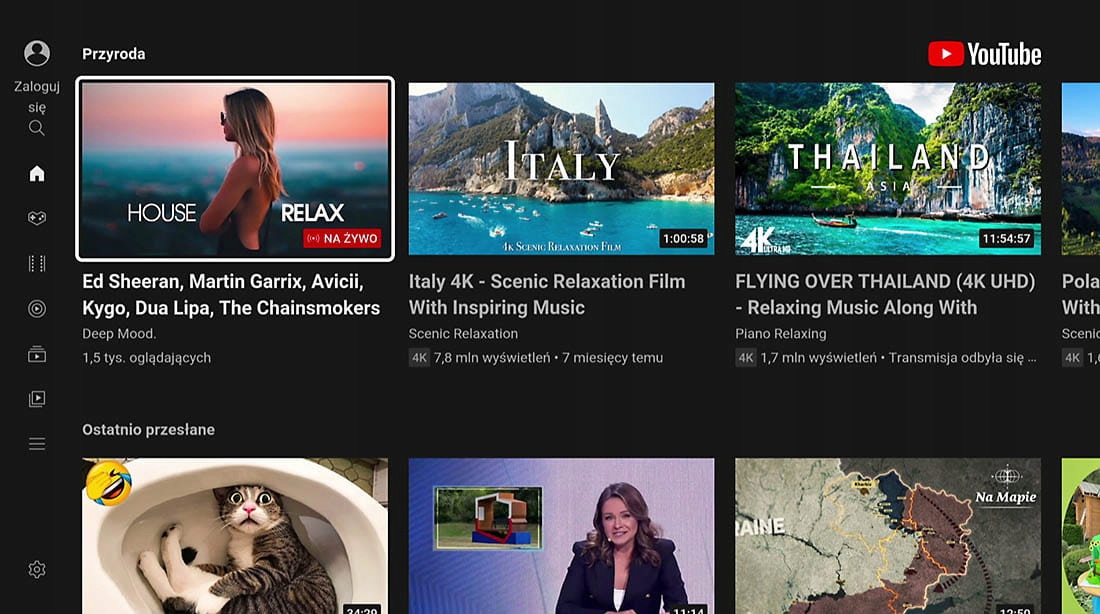The image size is (1100, 614).
Task: Open the Na Mapie Ukraine map thumbnail
Action: pos(888,536)
